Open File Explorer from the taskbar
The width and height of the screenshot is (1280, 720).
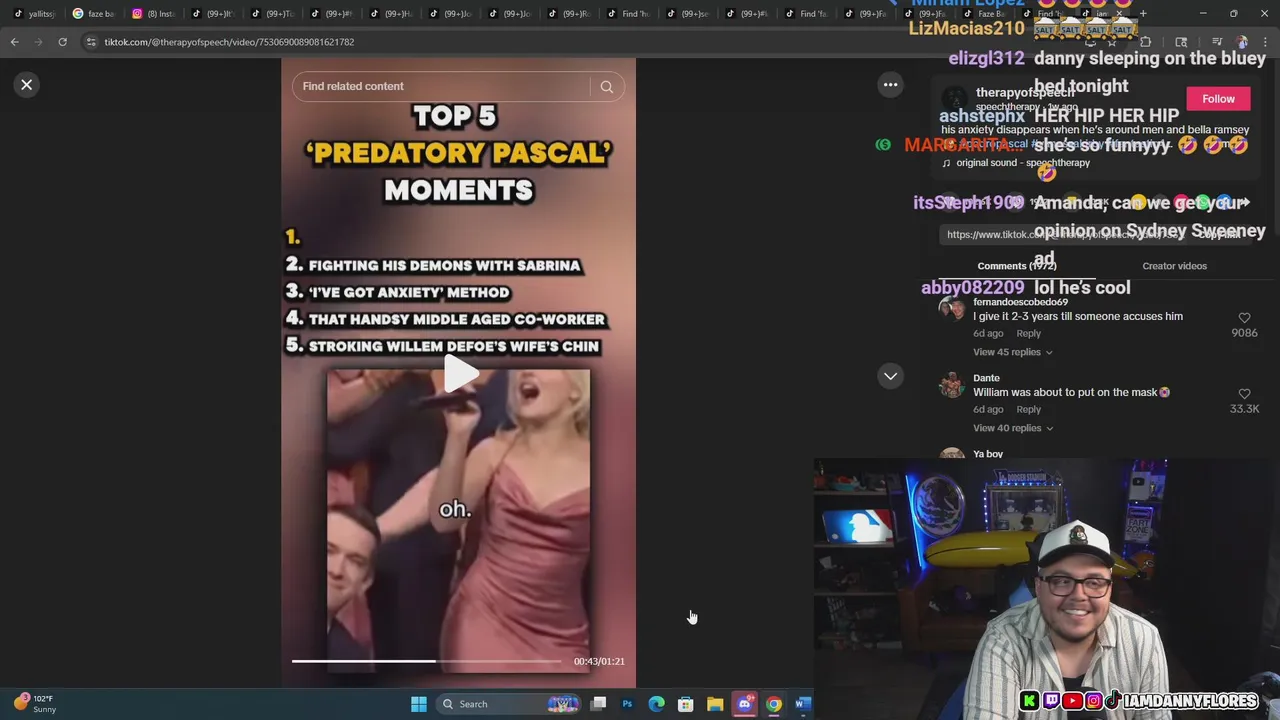click(x=715, y=704)
